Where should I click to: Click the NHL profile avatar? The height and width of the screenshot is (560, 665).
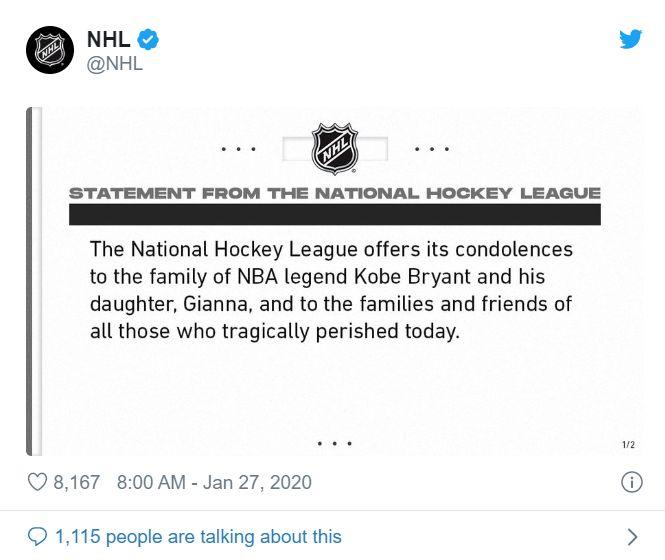[50, 50]
